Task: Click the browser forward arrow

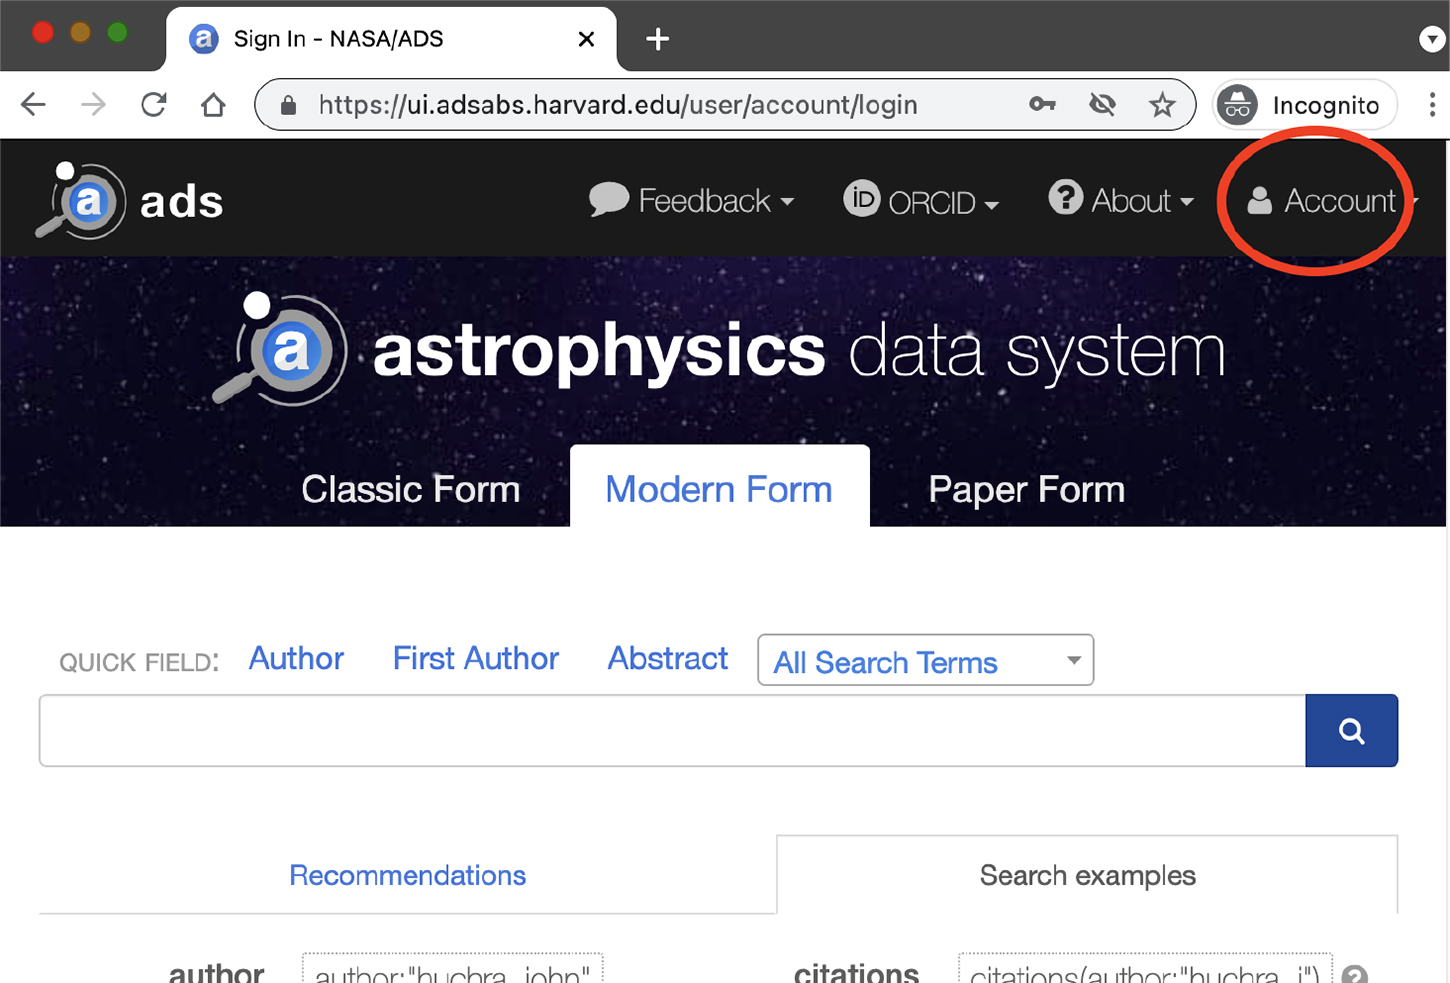Action: coord(93,104)
